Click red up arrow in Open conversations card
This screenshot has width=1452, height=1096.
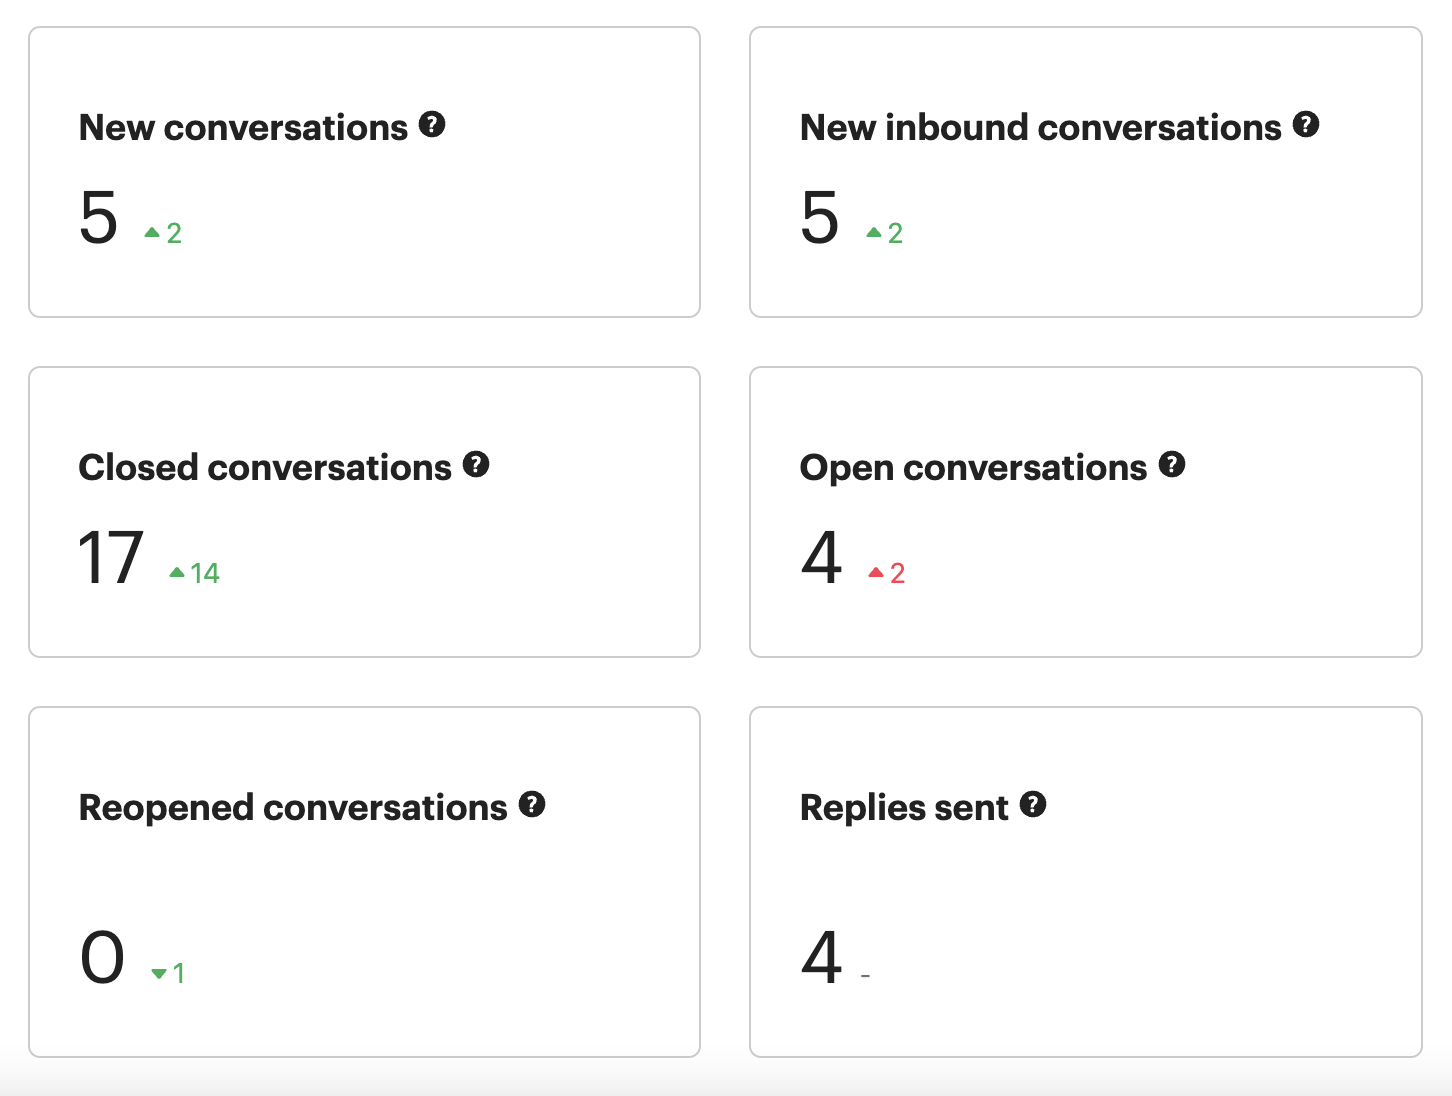point(876,573)
